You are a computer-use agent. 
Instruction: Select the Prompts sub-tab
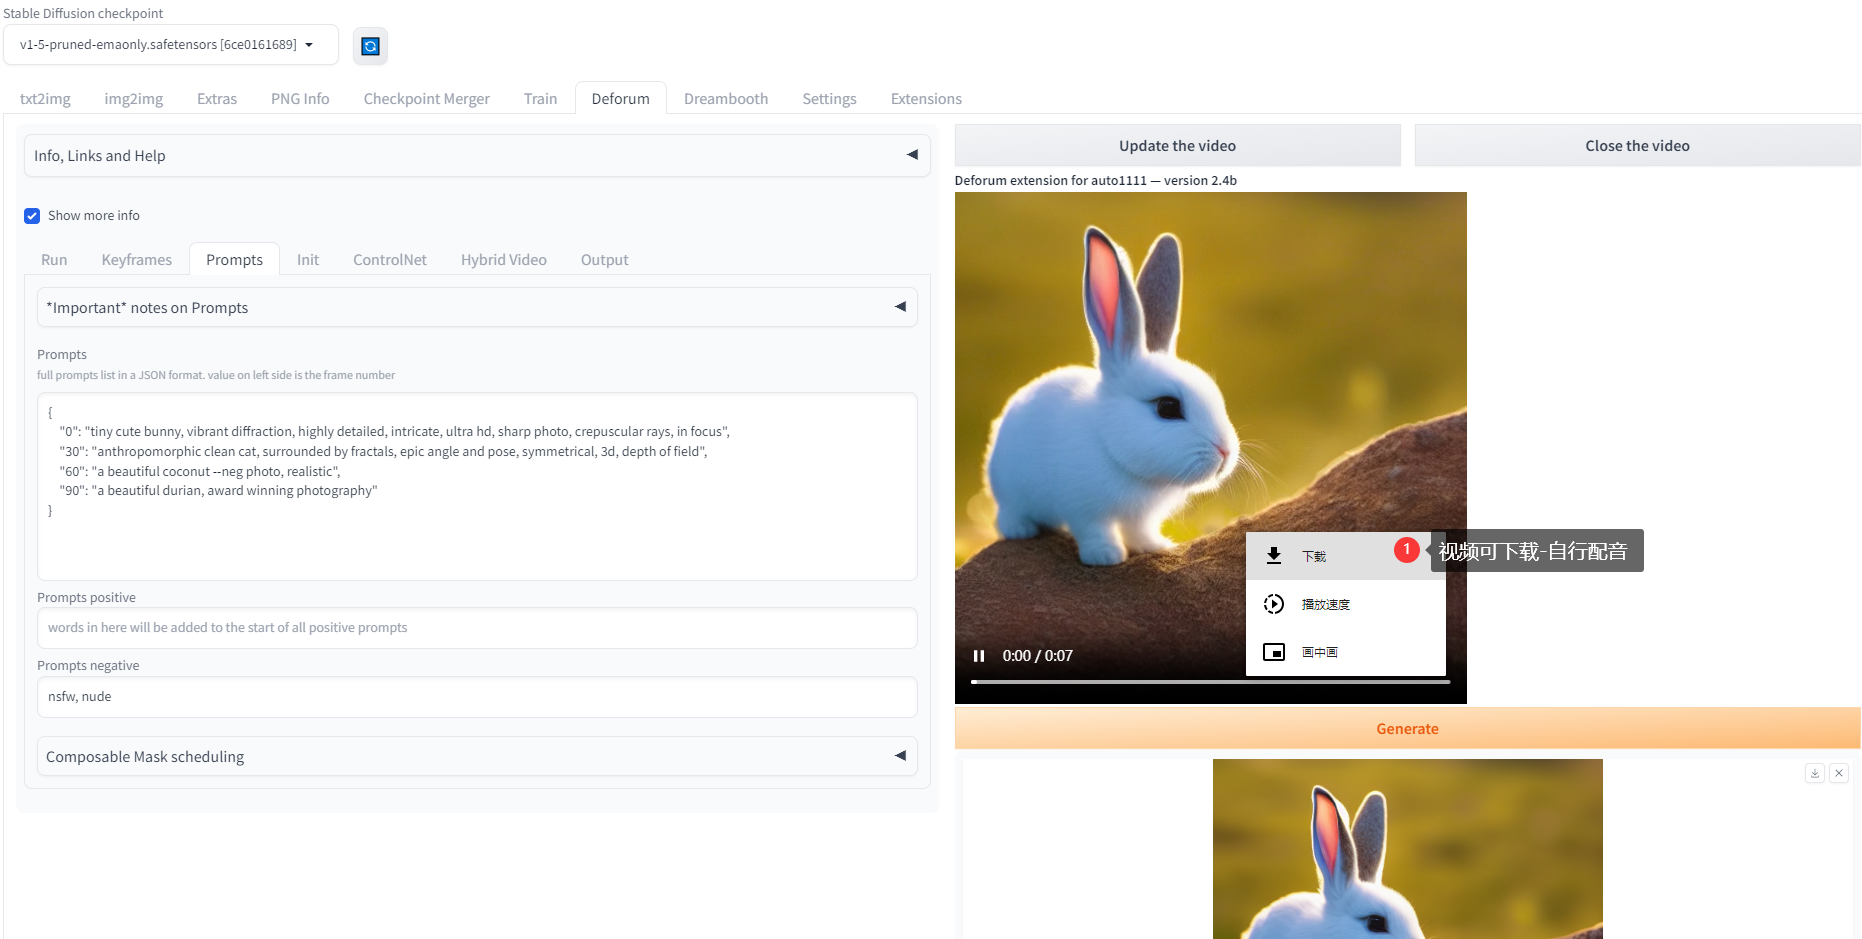(x=235, y=260)
